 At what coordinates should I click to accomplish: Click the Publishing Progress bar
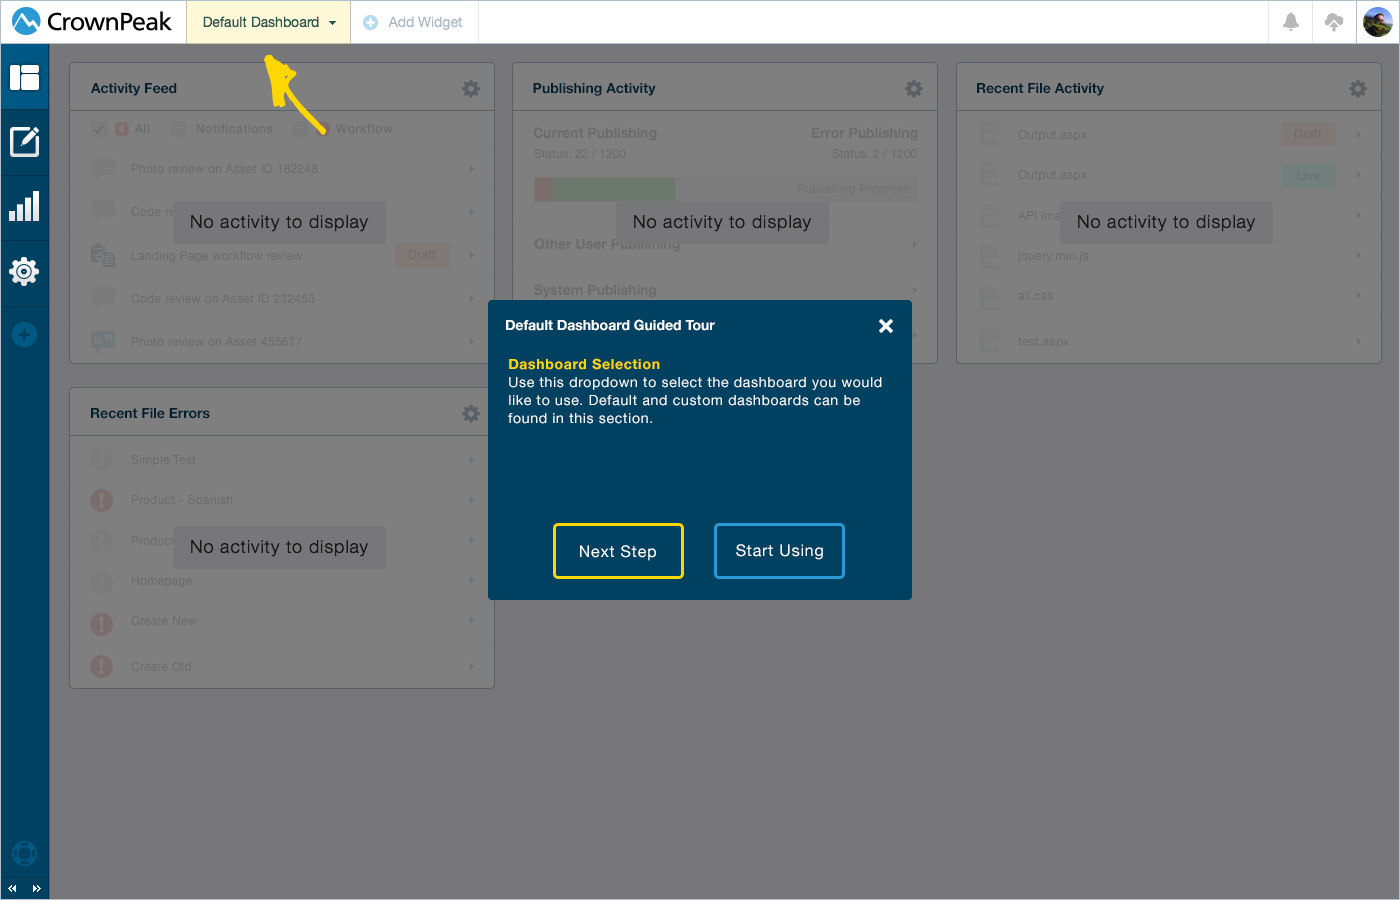(725, 189)
